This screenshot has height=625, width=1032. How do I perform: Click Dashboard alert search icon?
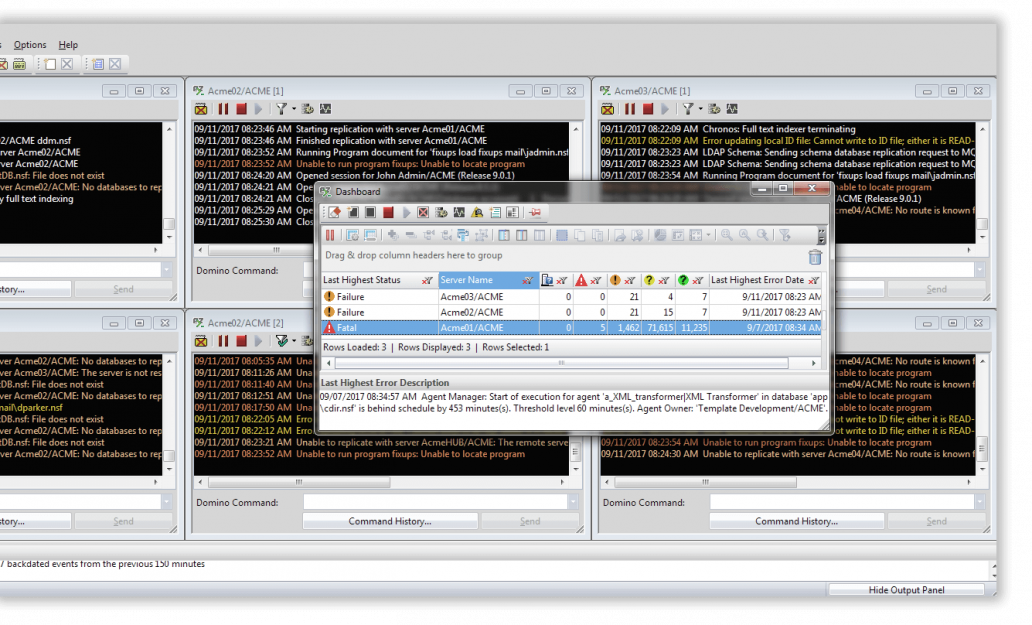pyautogui.click(x=477, y=212)
